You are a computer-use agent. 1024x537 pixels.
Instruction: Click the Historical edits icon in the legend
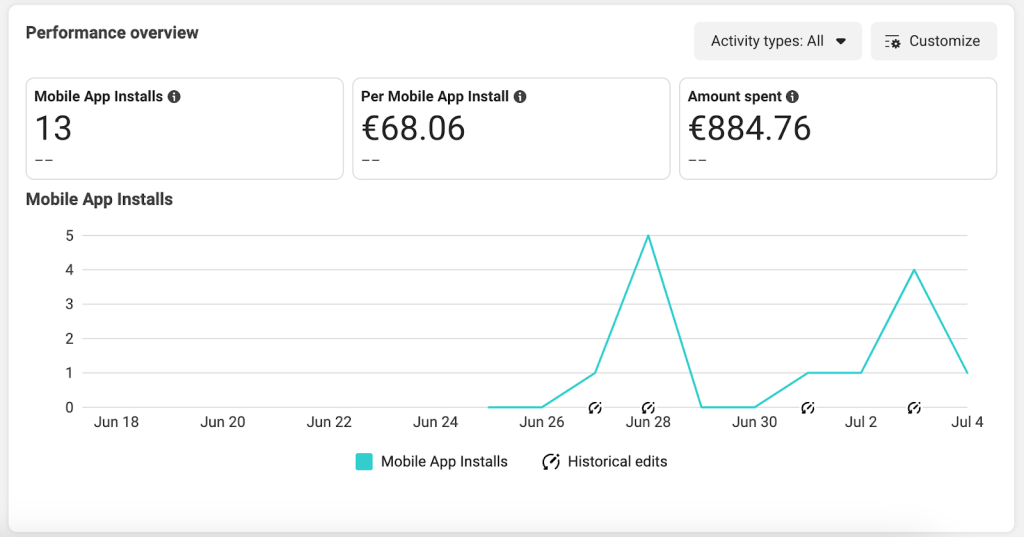tap(551, 462)
